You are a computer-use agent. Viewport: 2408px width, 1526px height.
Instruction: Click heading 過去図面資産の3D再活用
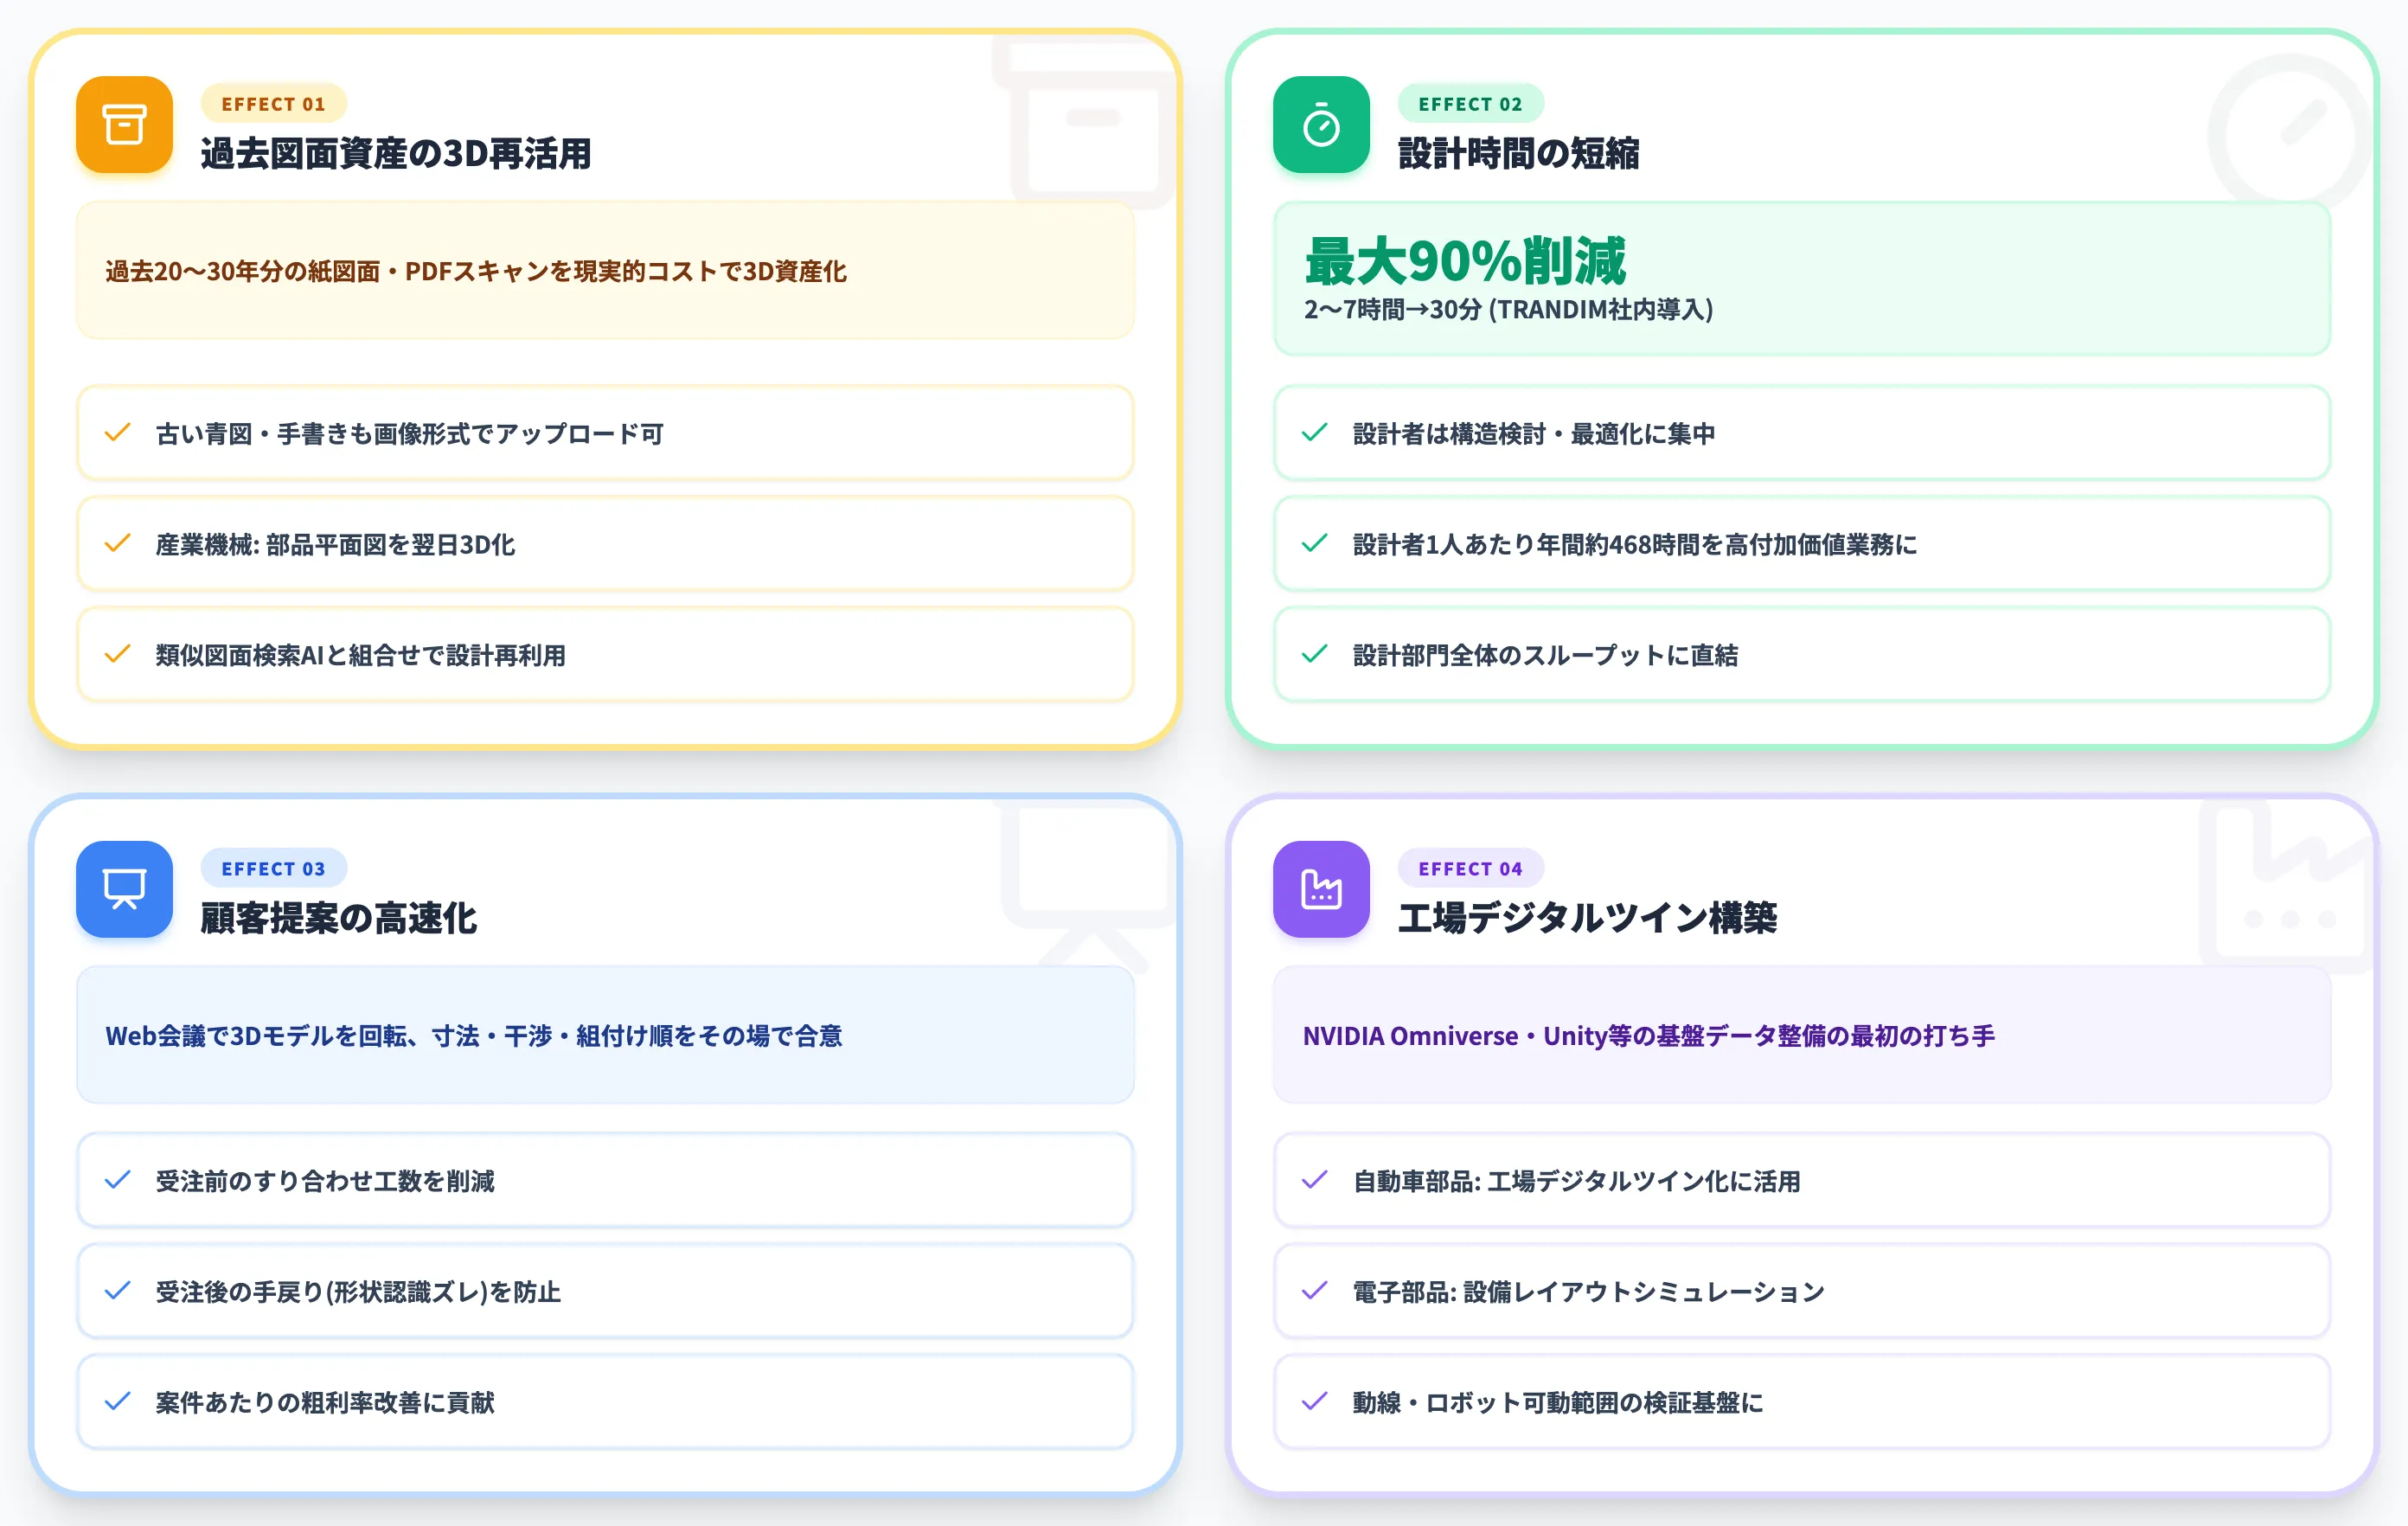pyautogui.click(x=396, y=154)
